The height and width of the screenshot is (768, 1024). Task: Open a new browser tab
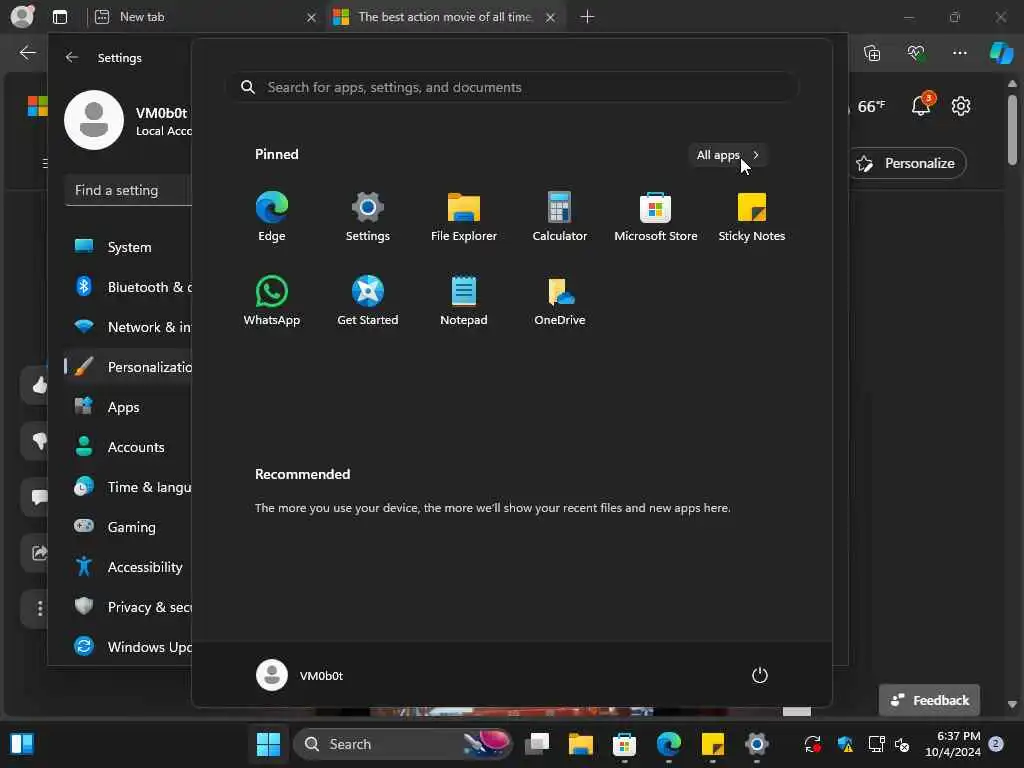[587, 17]
